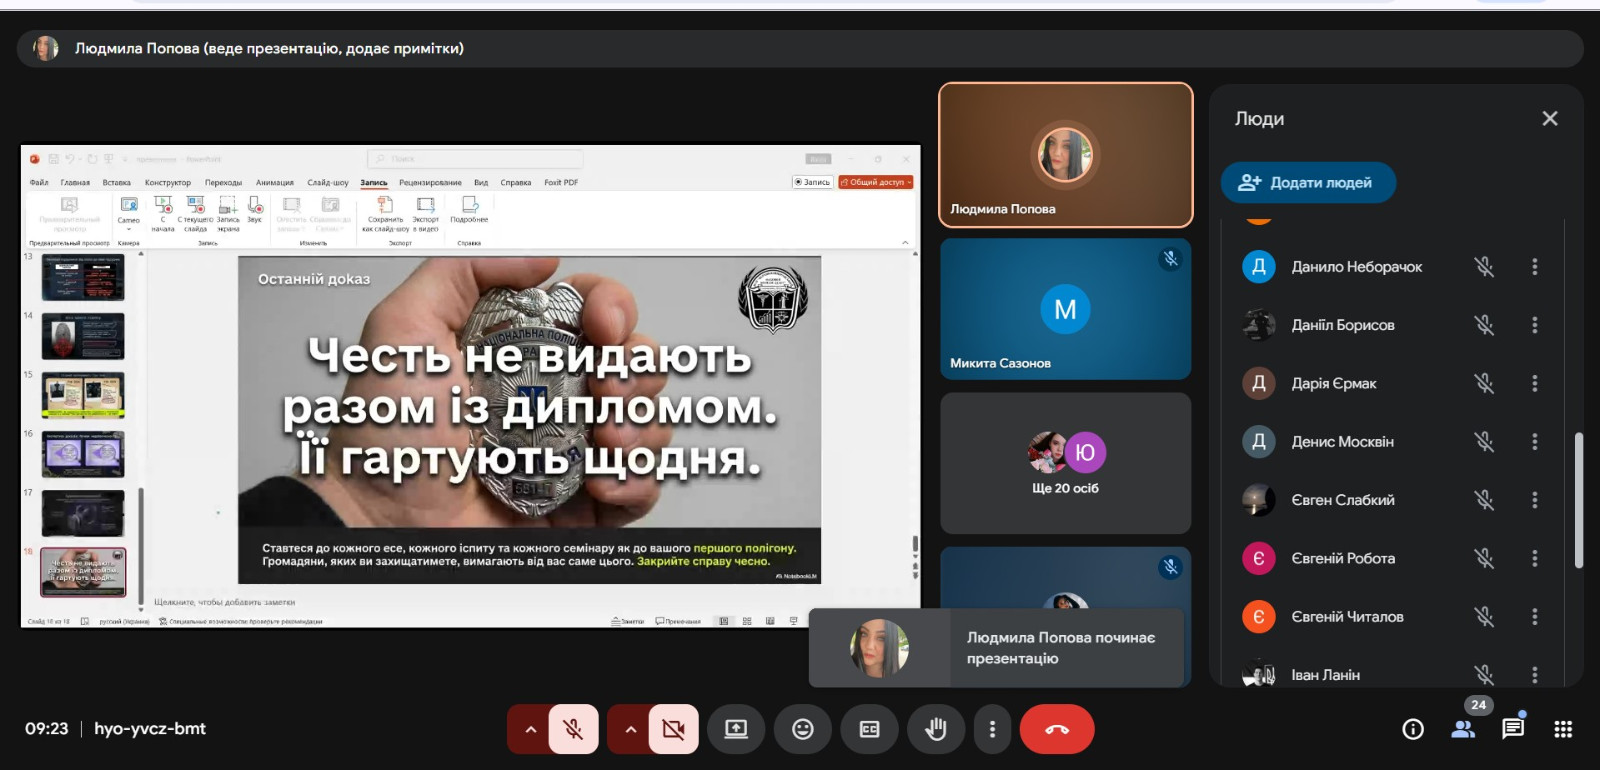Unmute the microphone in call controls

click(573, 729)
